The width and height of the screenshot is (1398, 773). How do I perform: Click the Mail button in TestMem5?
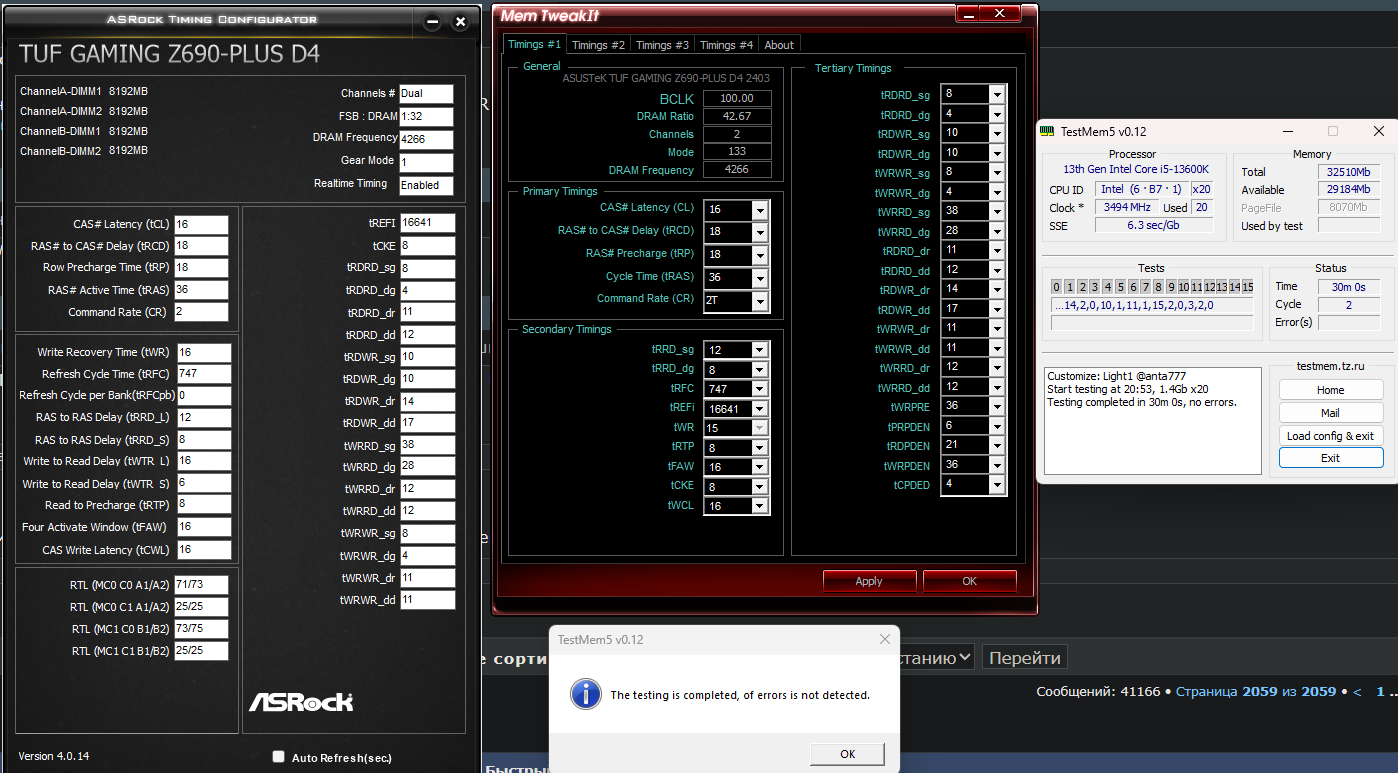pos(1331,413)
